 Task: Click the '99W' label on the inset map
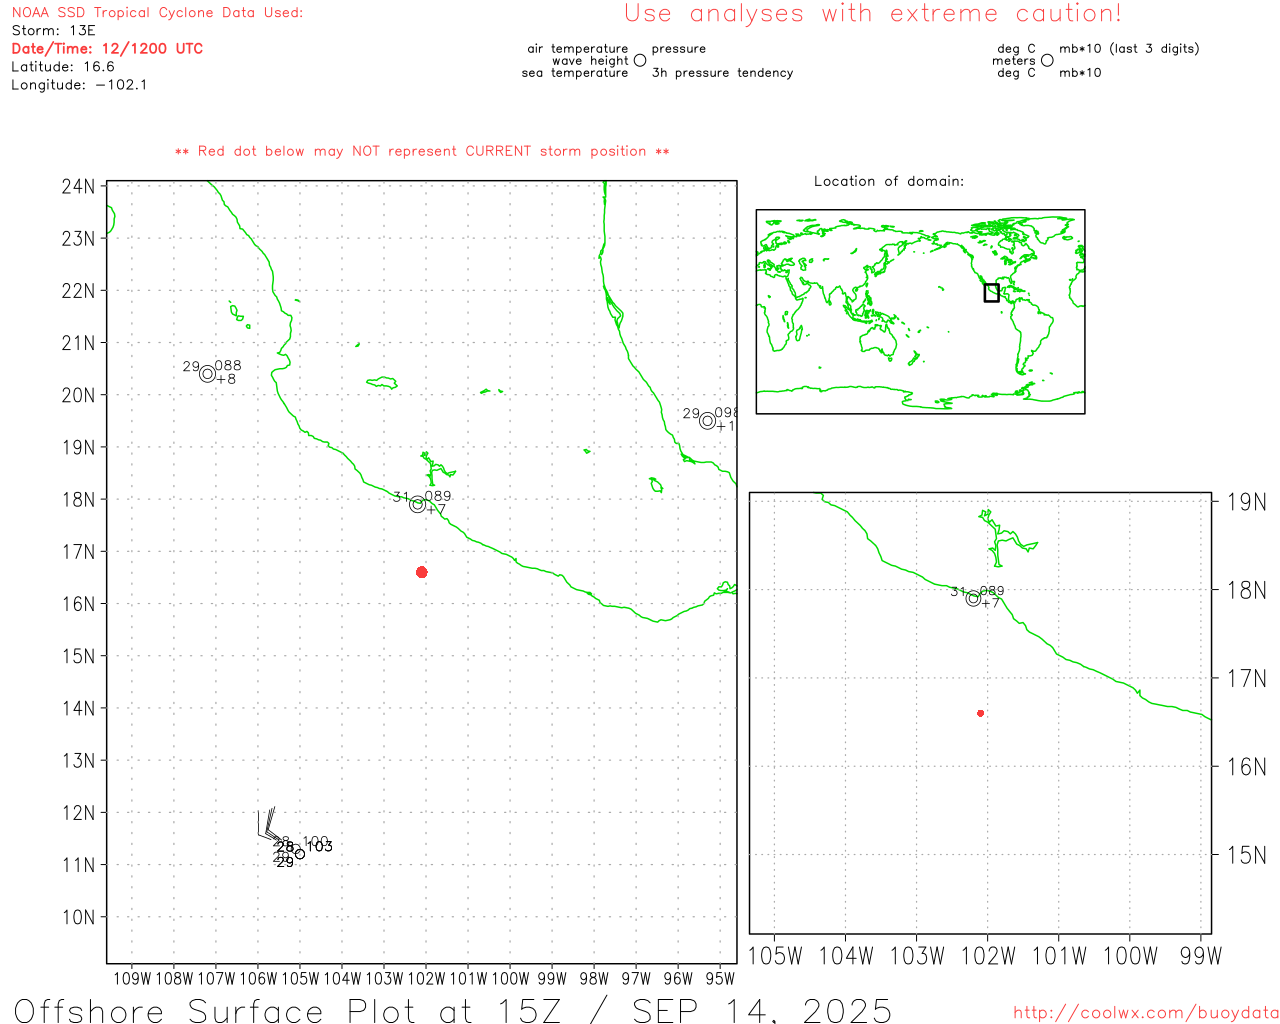pos(1200,956)
